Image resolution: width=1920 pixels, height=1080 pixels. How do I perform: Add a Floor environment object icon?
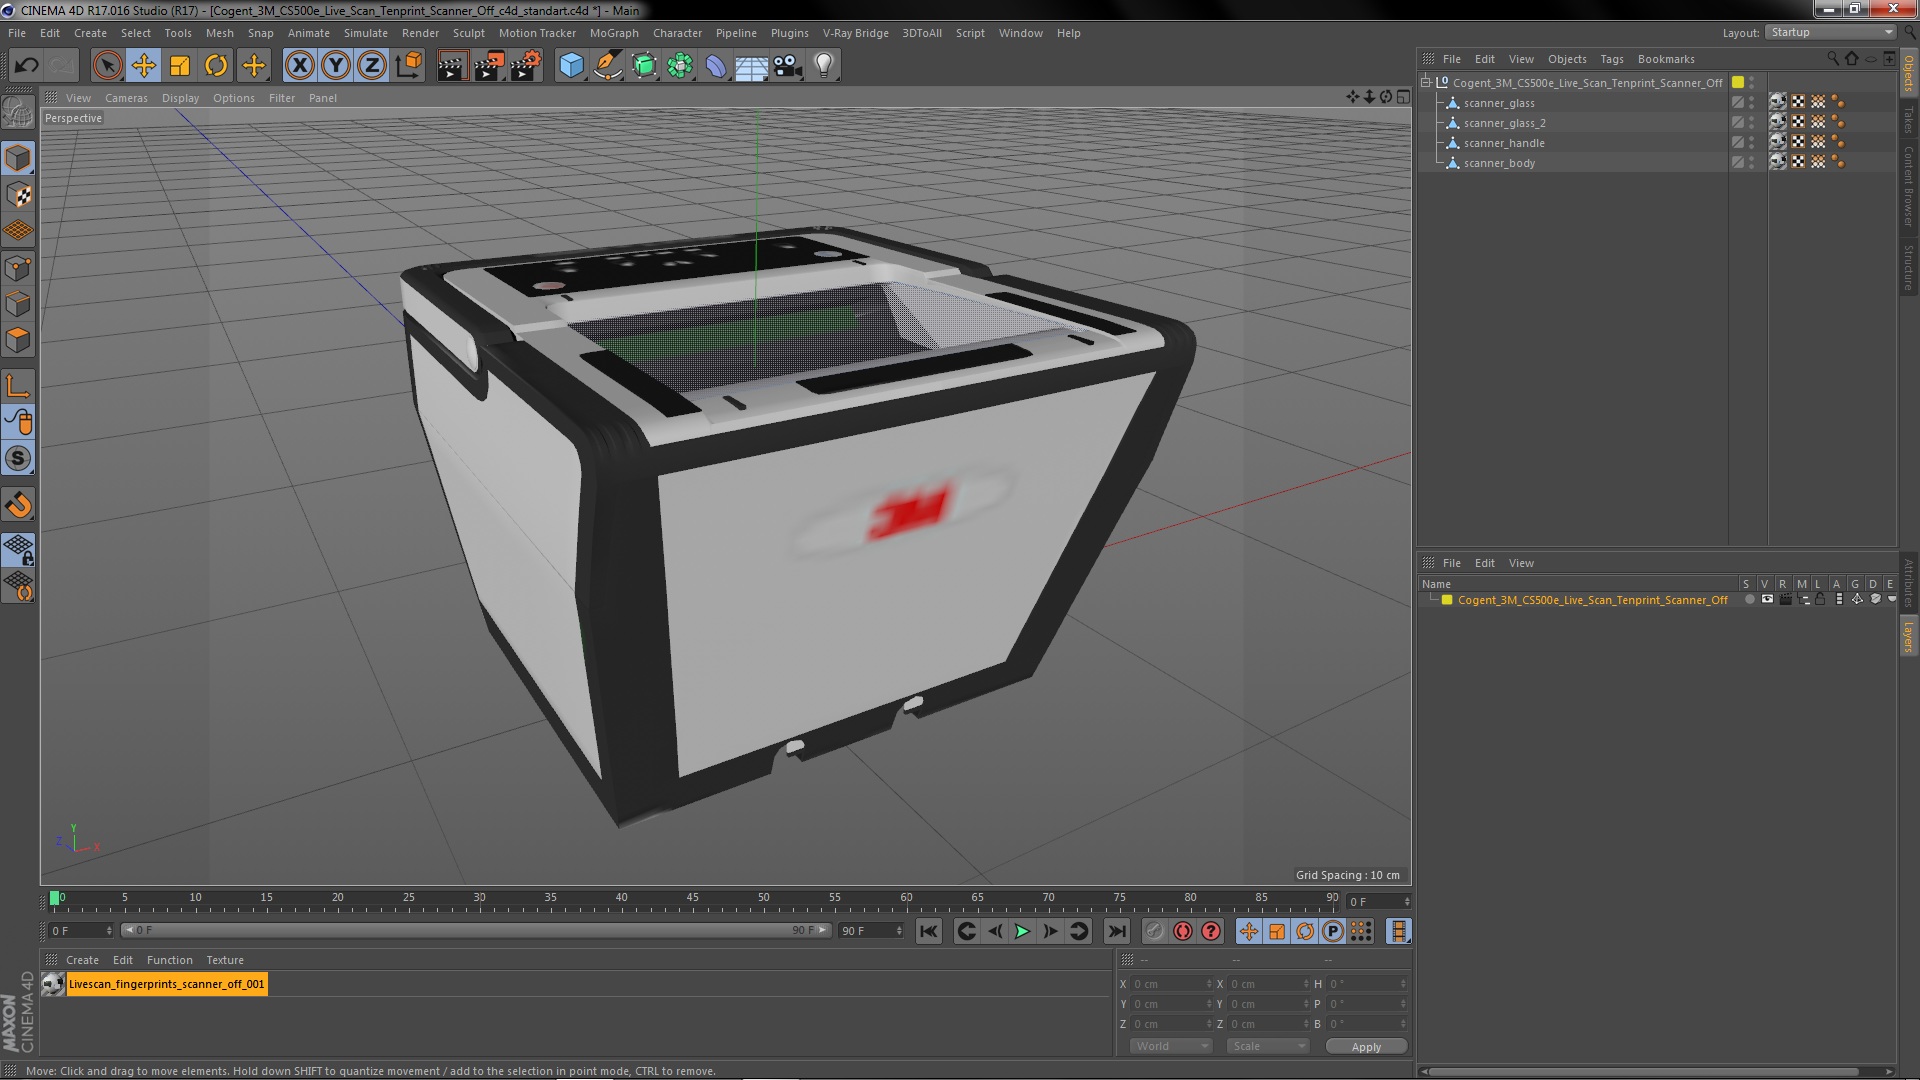(751, 66)
